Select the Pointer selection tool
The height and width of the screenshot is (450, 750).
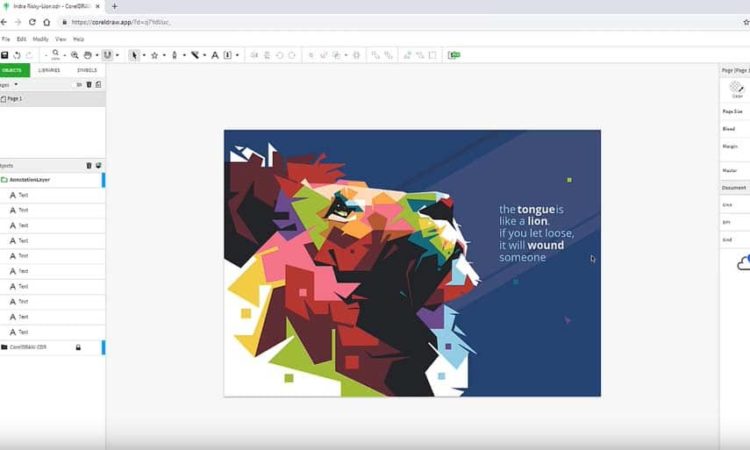(x=134, y=55)
